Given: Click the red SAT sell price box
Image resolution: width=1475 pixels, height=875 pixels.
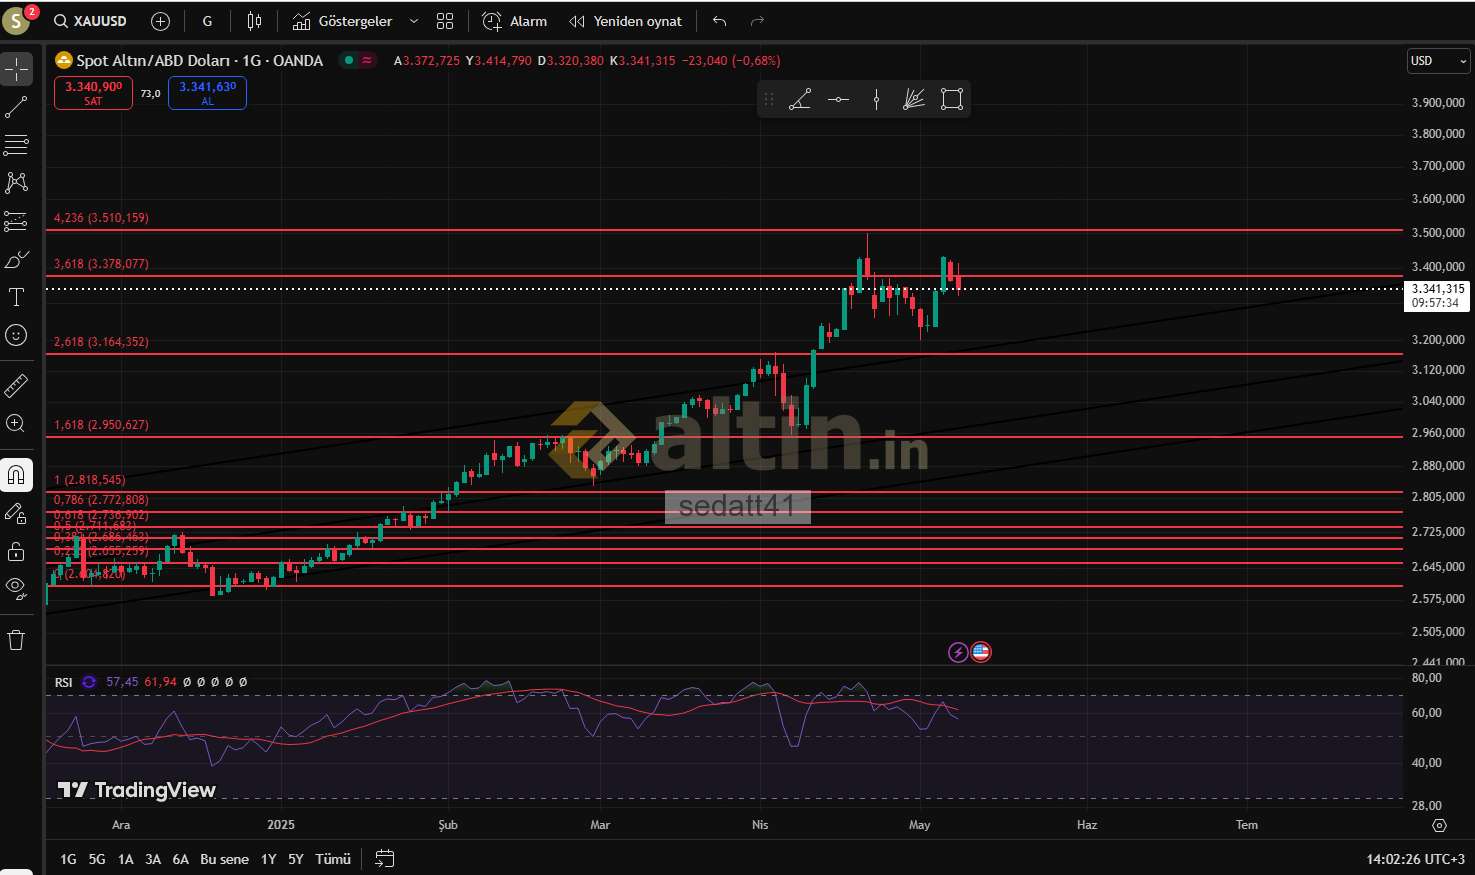Looking at the screenshot, I should 93,93.
